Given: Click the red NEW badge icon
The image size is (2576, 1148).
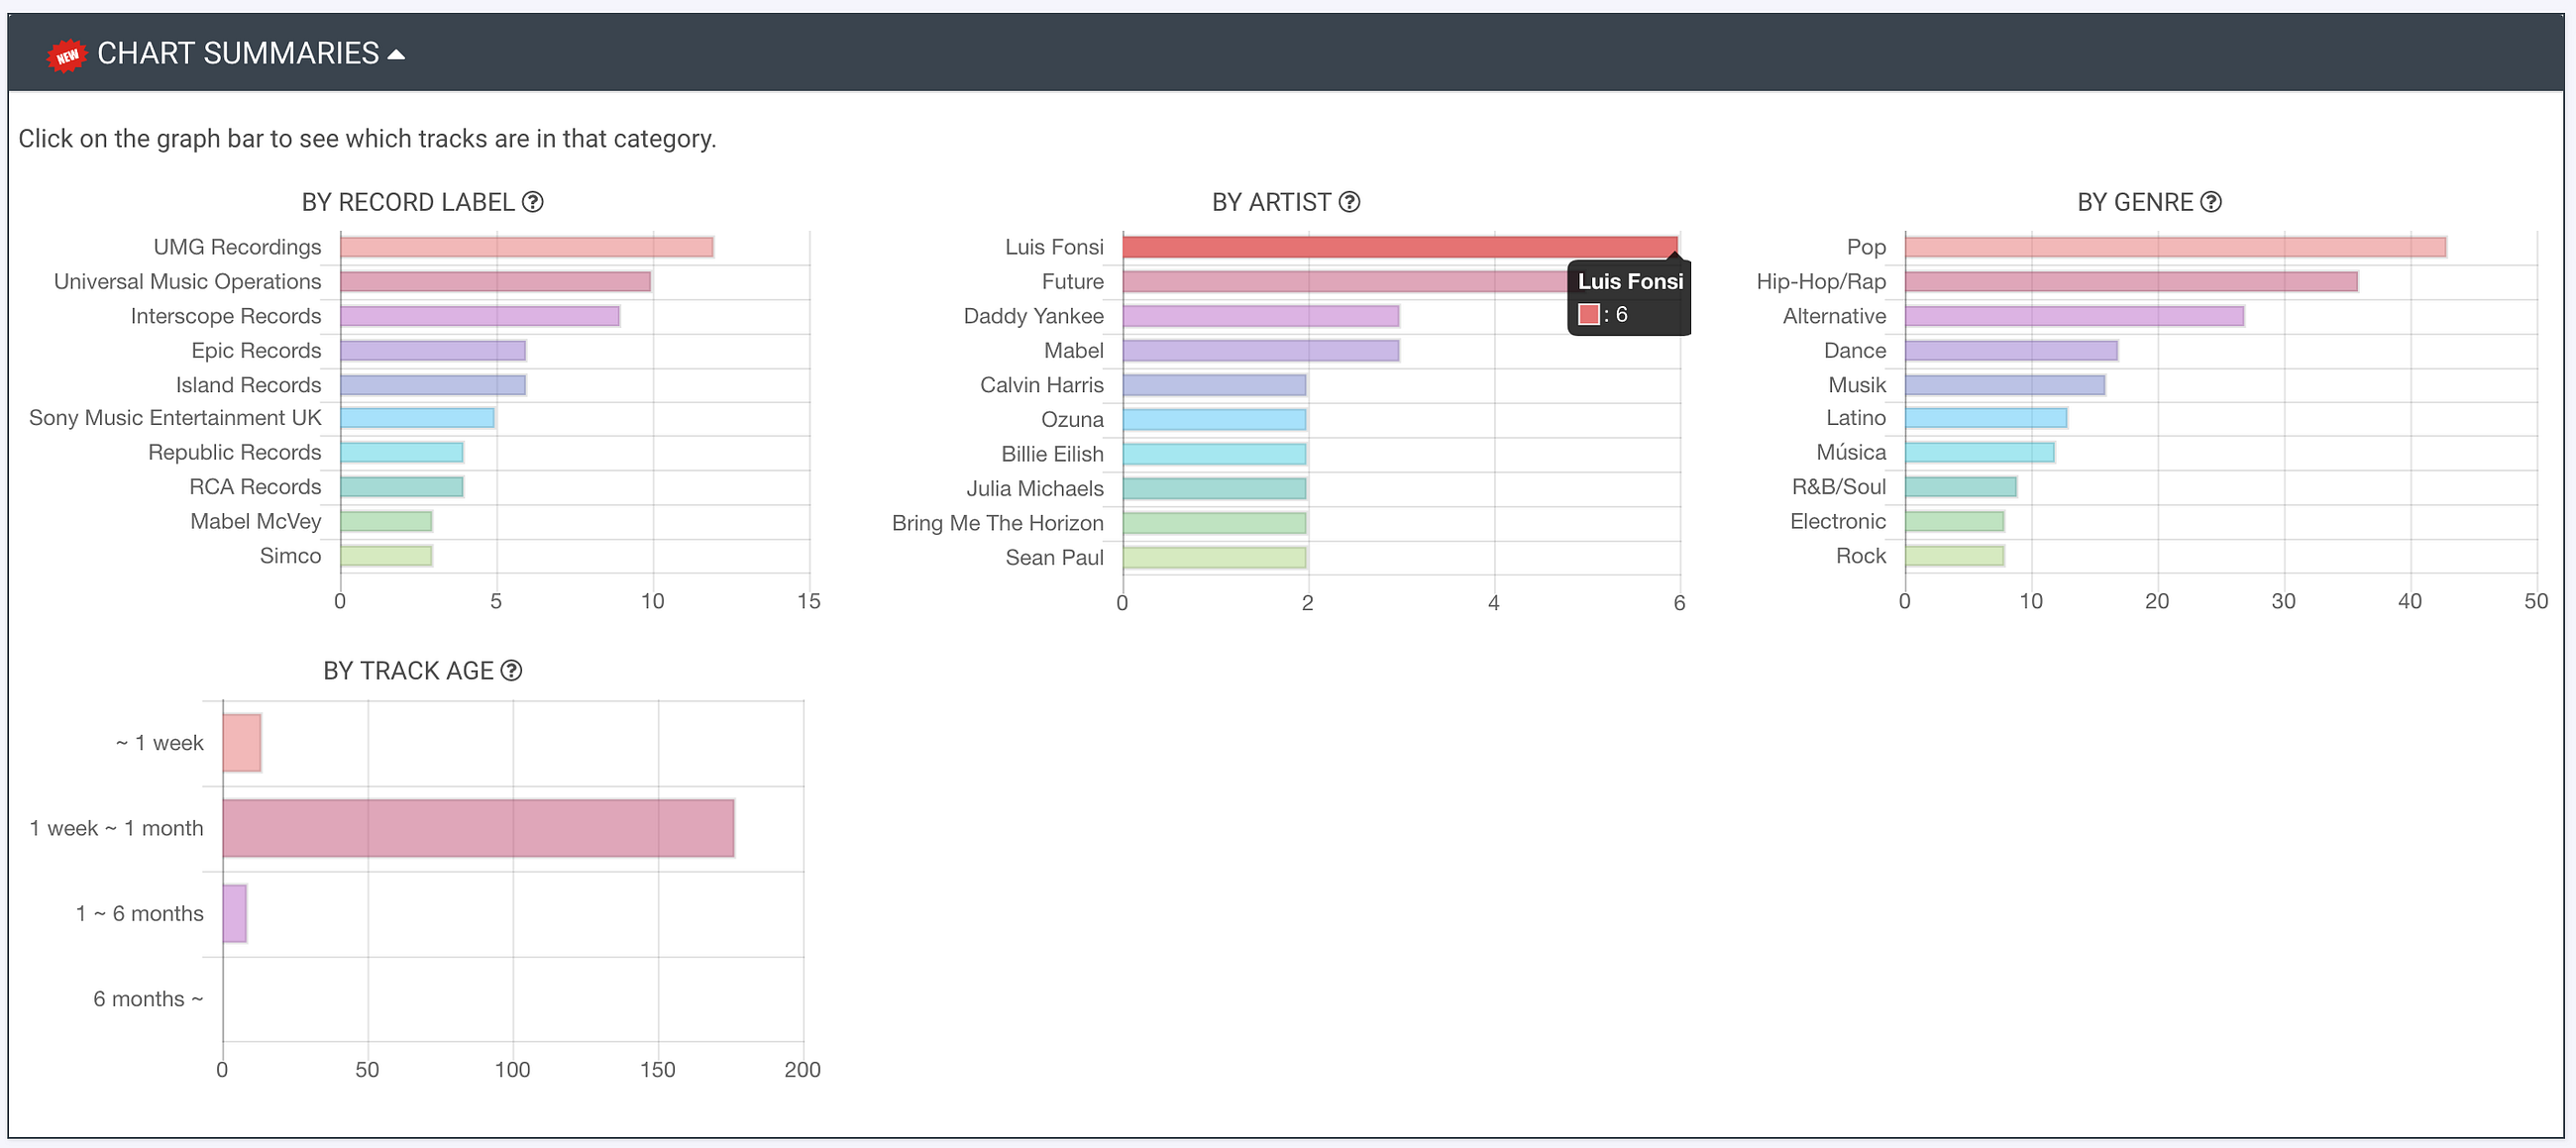Looking at the screenshot, I should click(66, 55).
